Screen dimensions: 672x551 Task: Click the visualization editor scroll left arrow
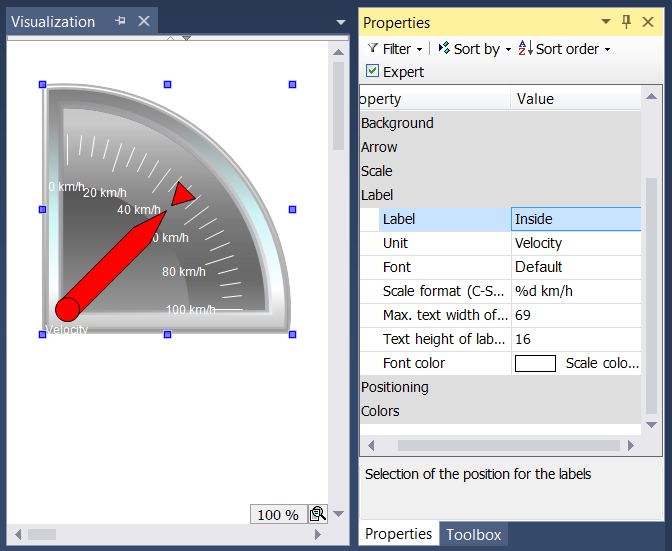[18, 534]
